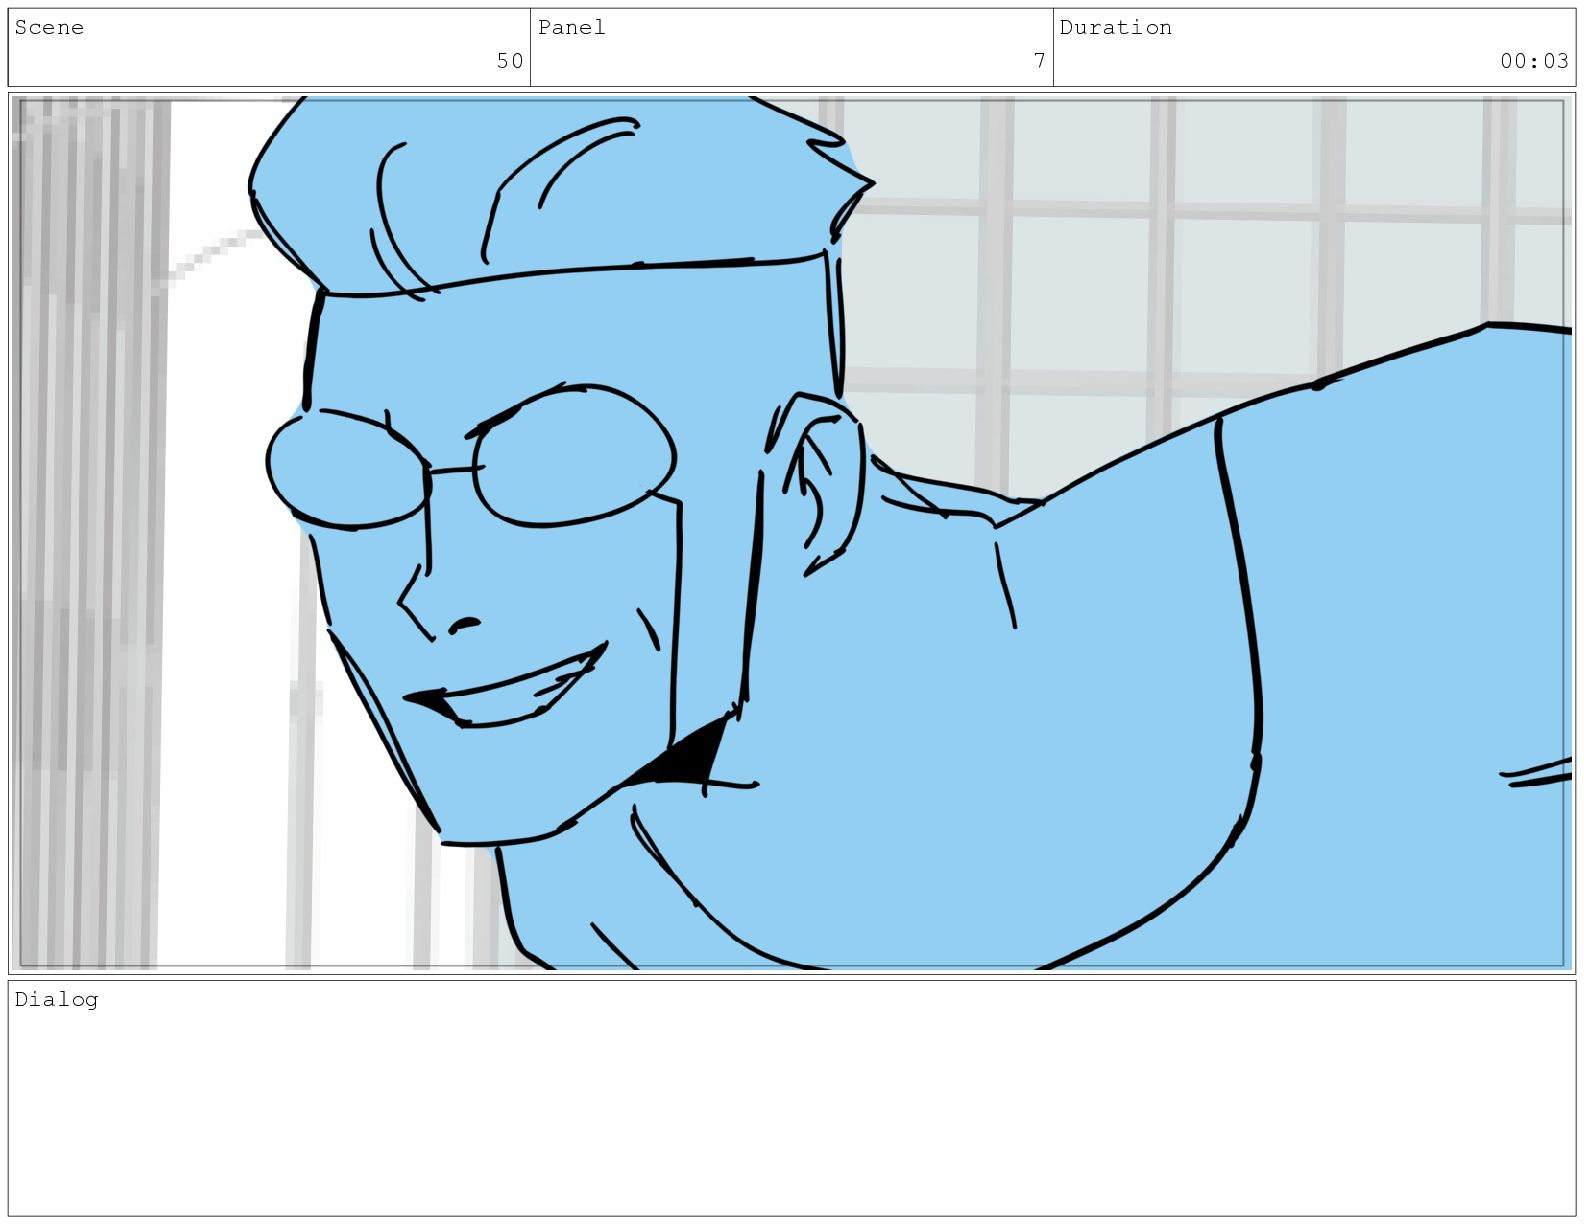1584x1224 pixels.
Task: Click the gray curtain on the left
Action: (90, 530)
